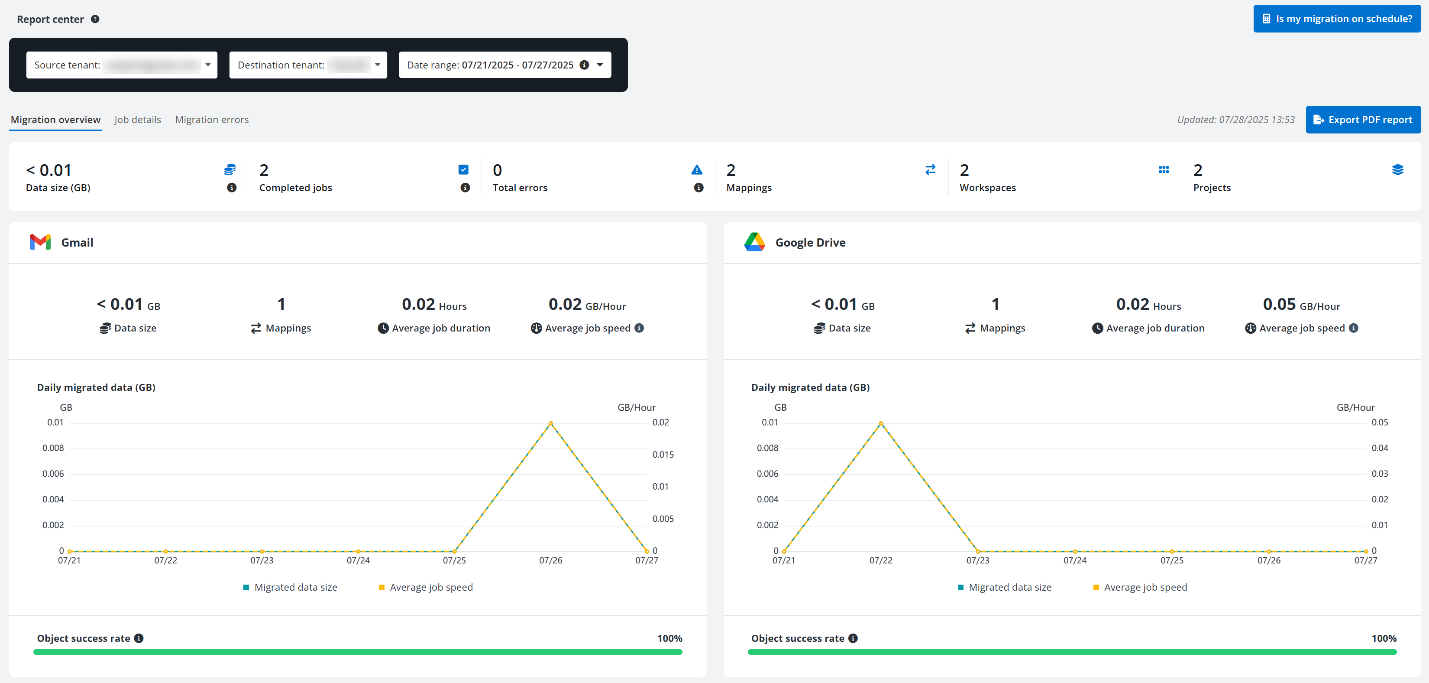Open the Migration errors tab
This screenshot has height=683, width=1429.
pyautogui.click(x=211, y=118)
